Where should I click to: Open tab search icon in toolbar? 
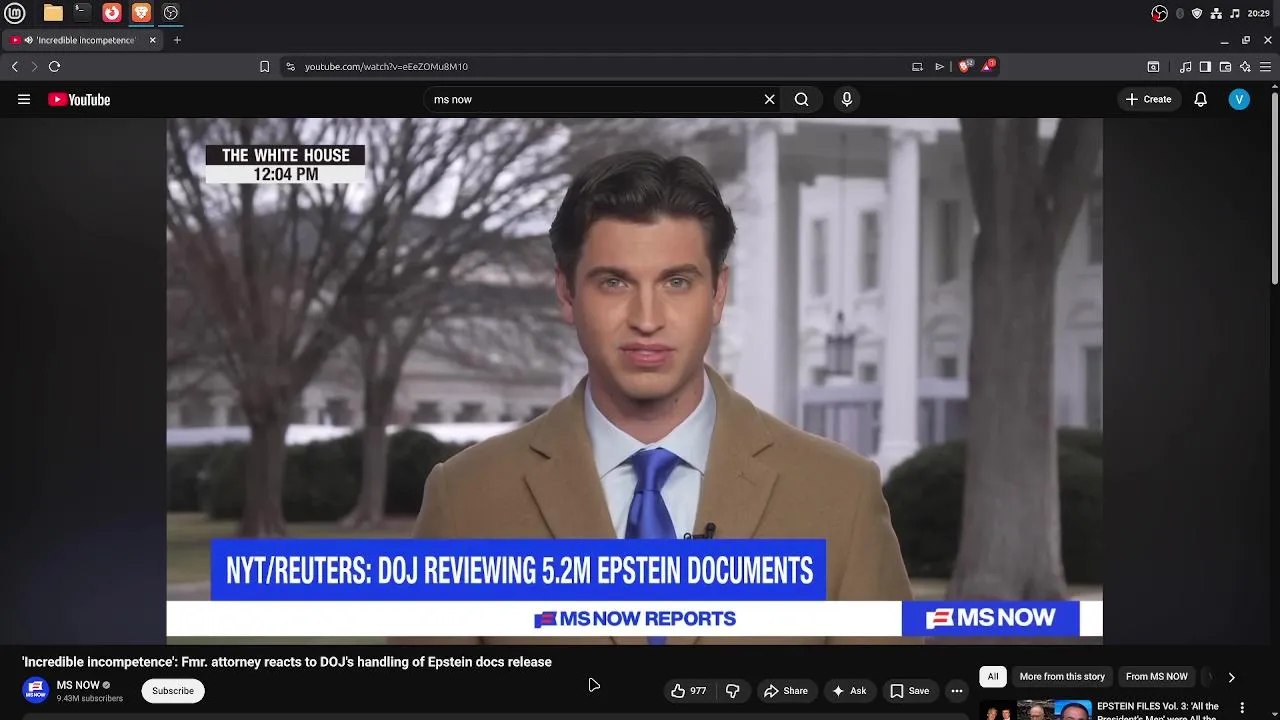coord(1153,66)
